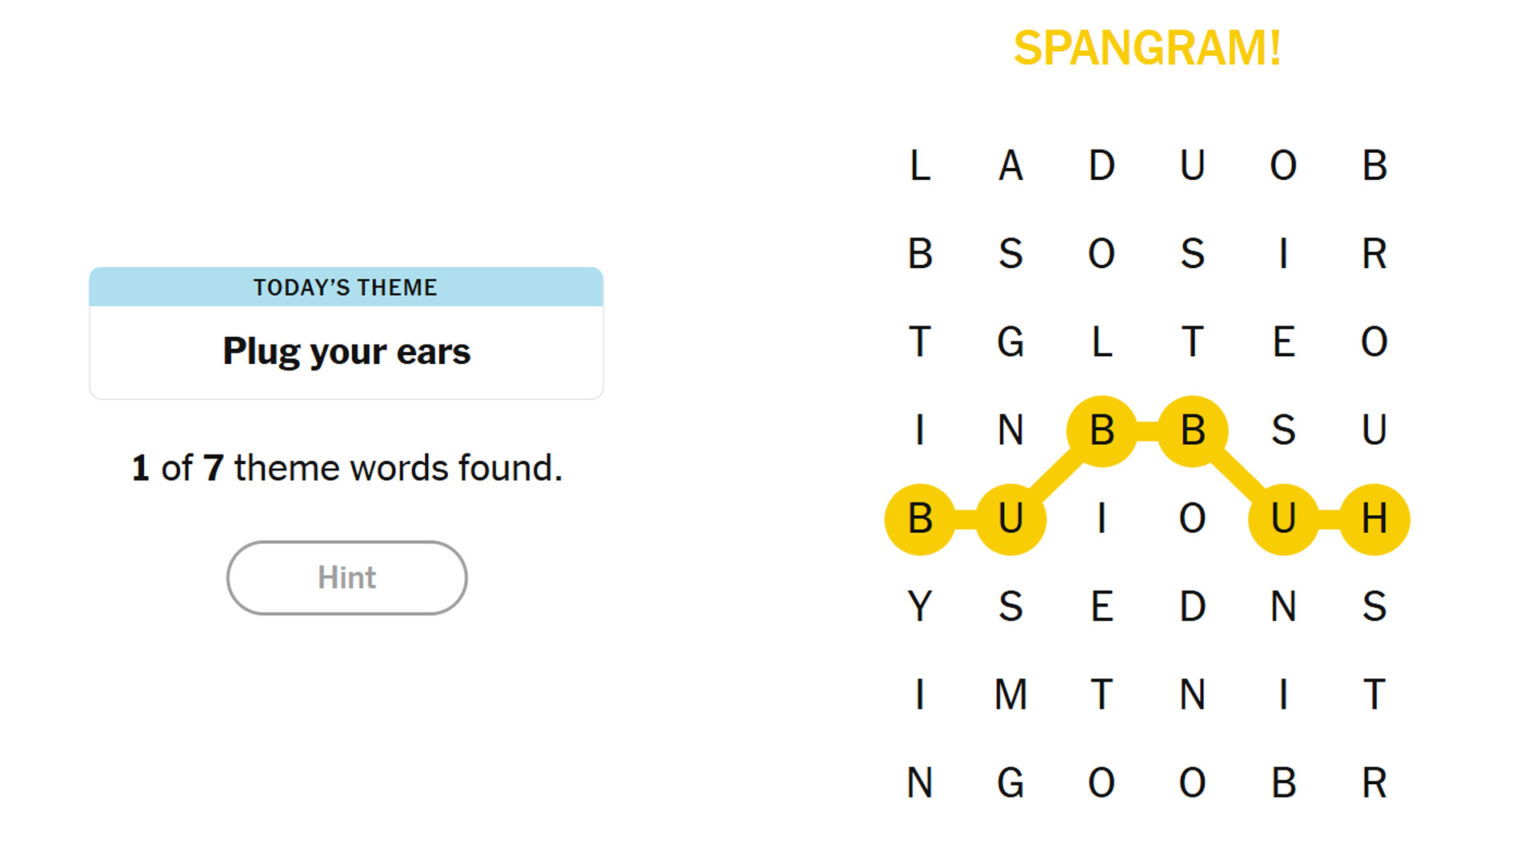The image size is (1536, 864).
Task: Click the "Plug your ears" theme text
Action: [346, 352]
